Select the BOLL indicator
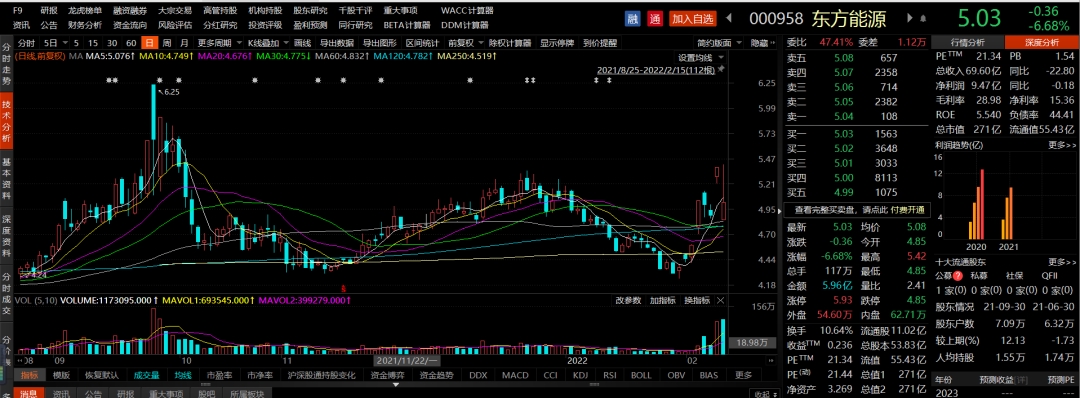1080x398 pixels. (641, 375)
